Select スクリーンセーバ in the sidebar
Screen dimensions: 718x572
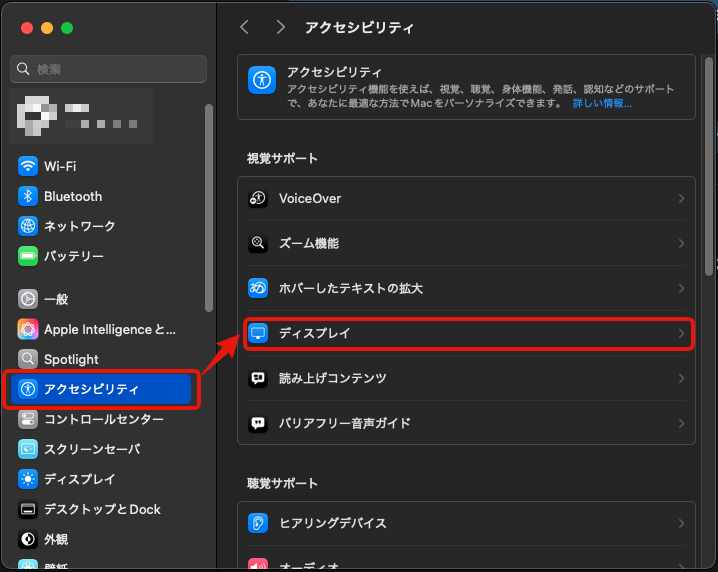click(x=92, y=449)
